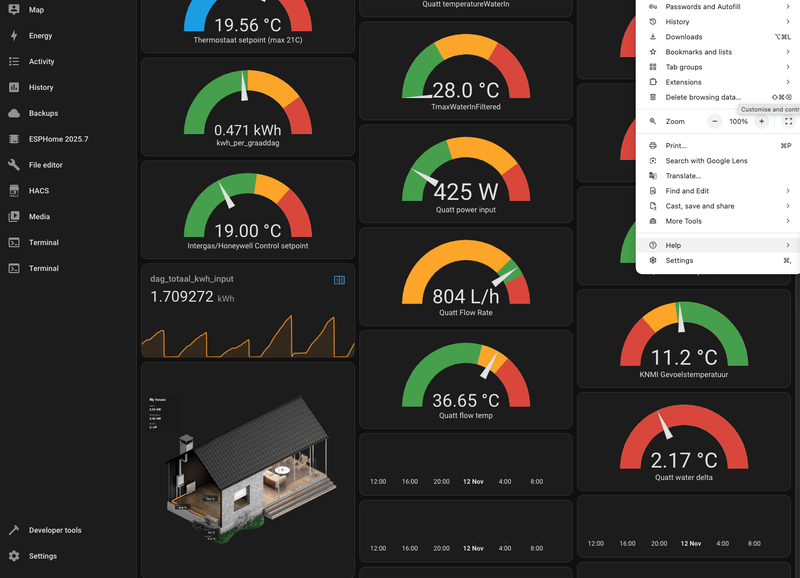Toggle browser fullscreen mode icon
The height and width of the screenshot is (578, 800).
(788, 121)
